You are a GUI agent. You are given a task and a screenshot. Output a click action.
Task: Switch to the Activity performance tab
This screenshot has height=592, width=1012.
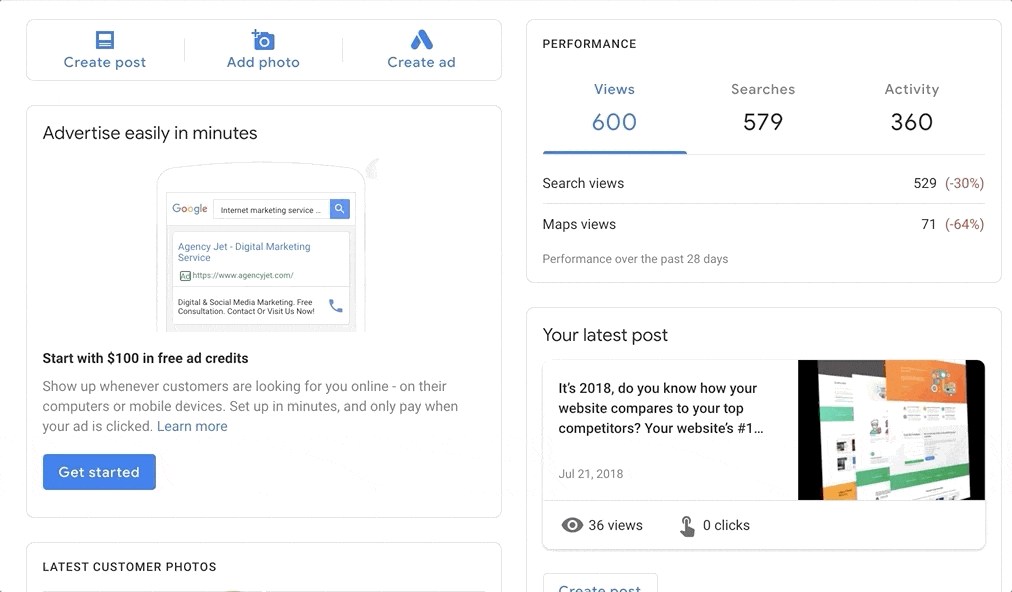[x=911, y=110]
